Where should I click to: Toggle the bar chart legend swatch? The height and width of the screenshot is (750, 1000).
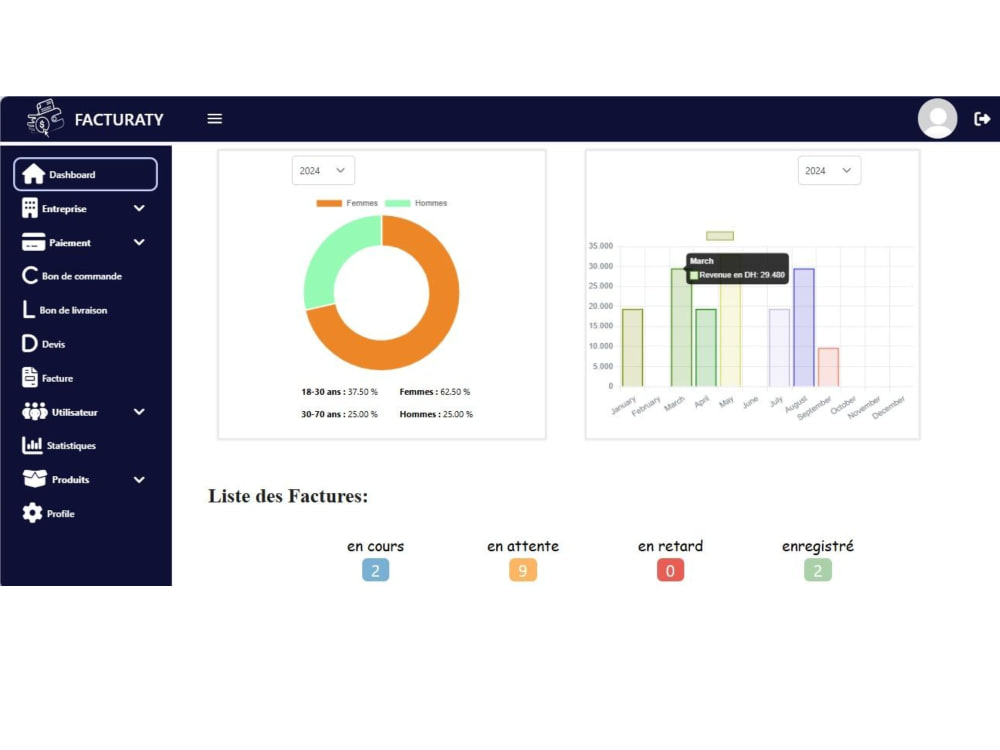720,236
